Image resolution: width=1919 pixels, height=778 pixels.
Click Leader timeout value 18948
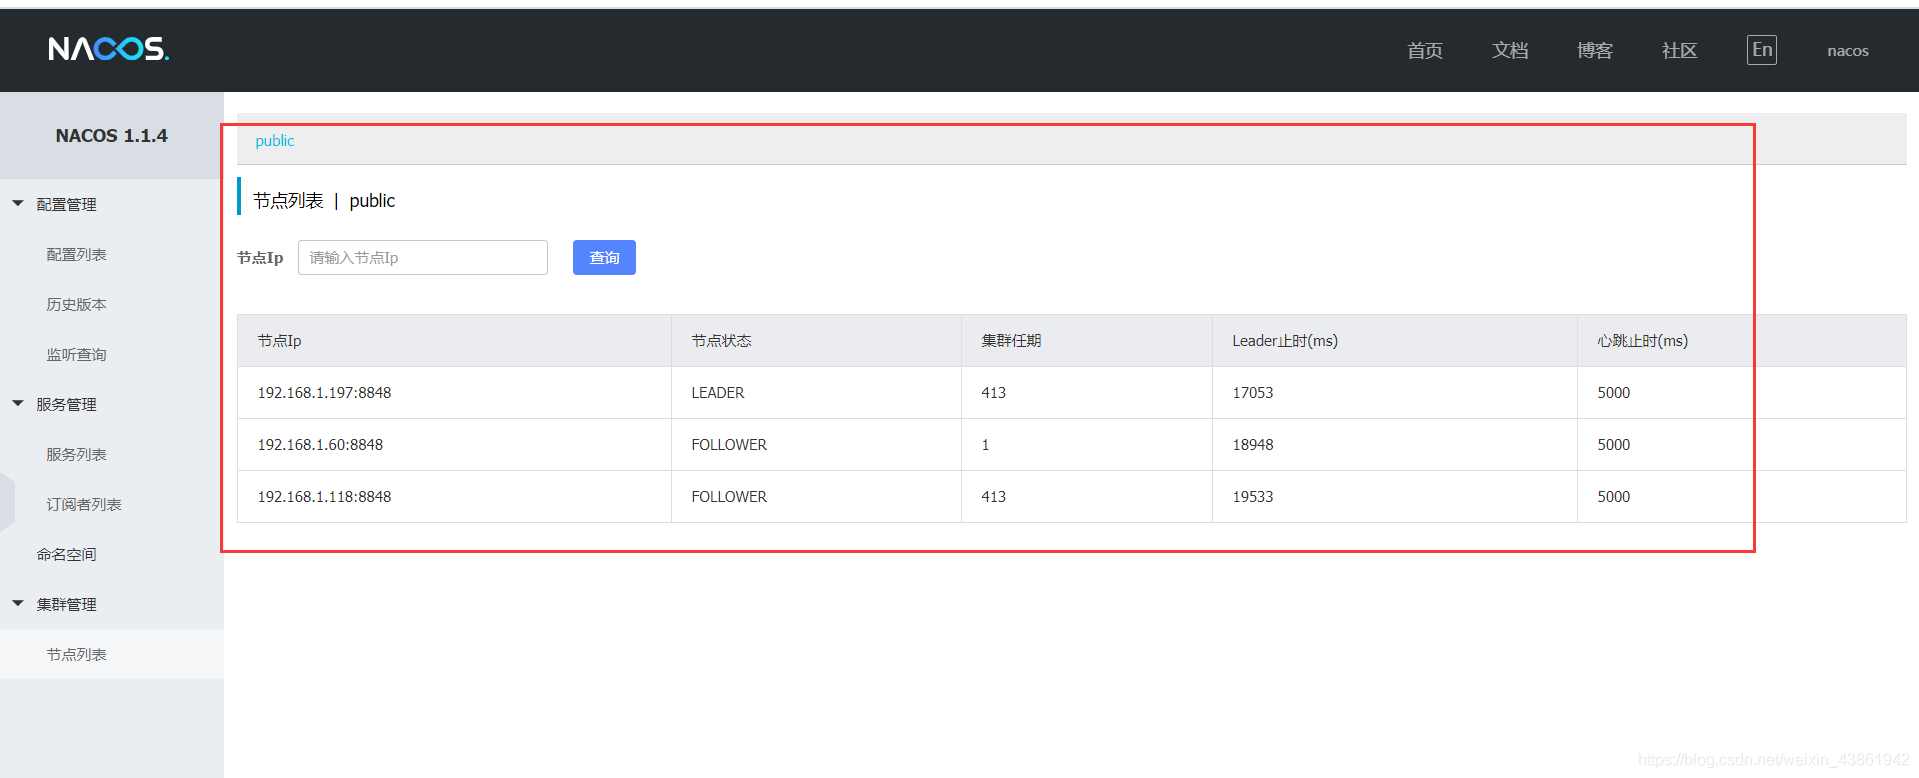tap(1253, 445)
